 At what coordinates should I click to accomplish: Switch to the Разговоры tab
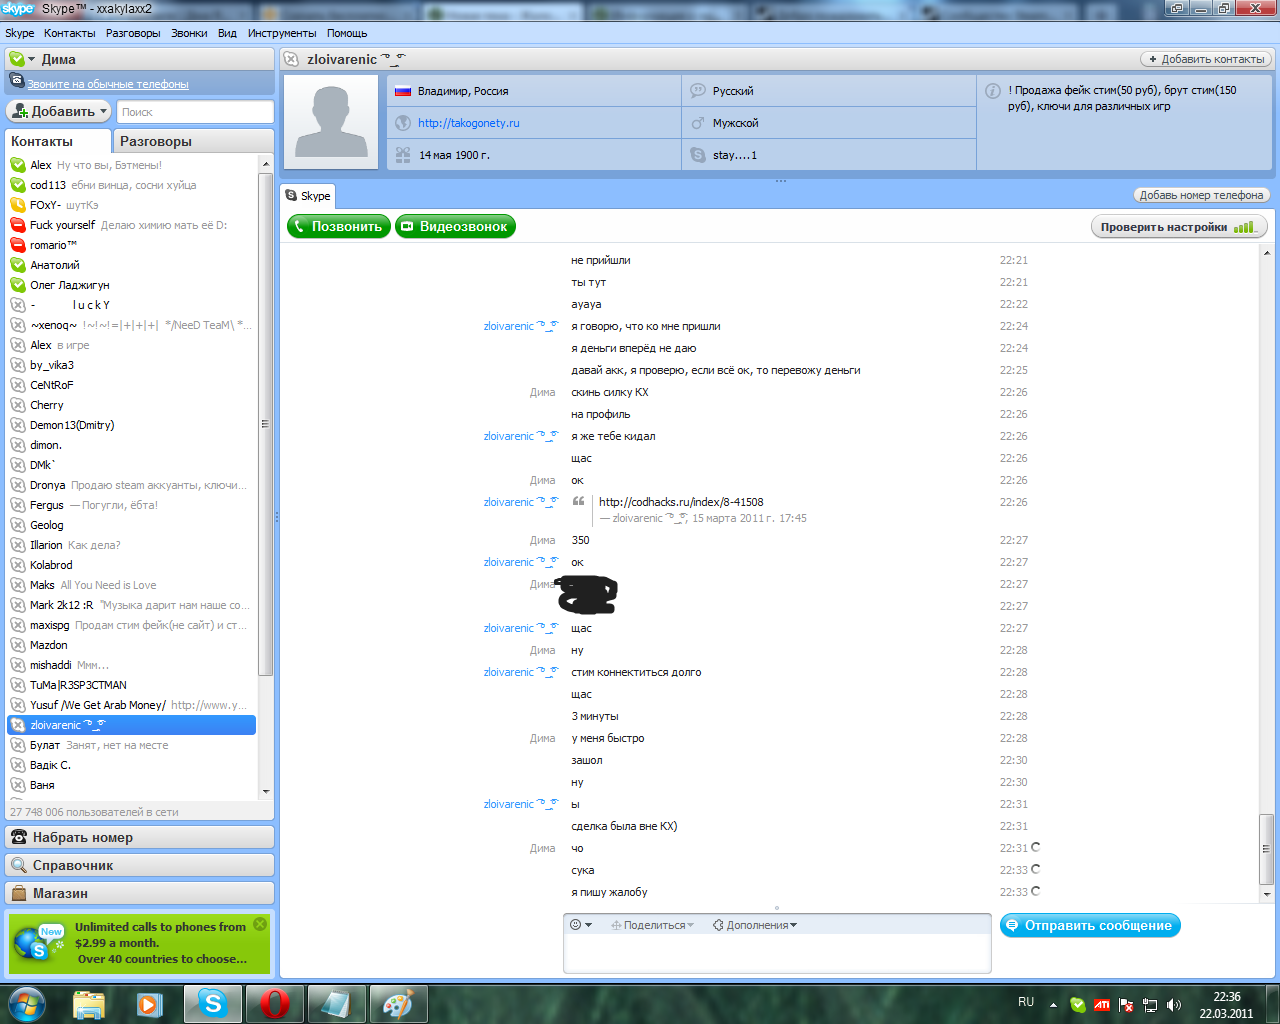click(192, 141)
